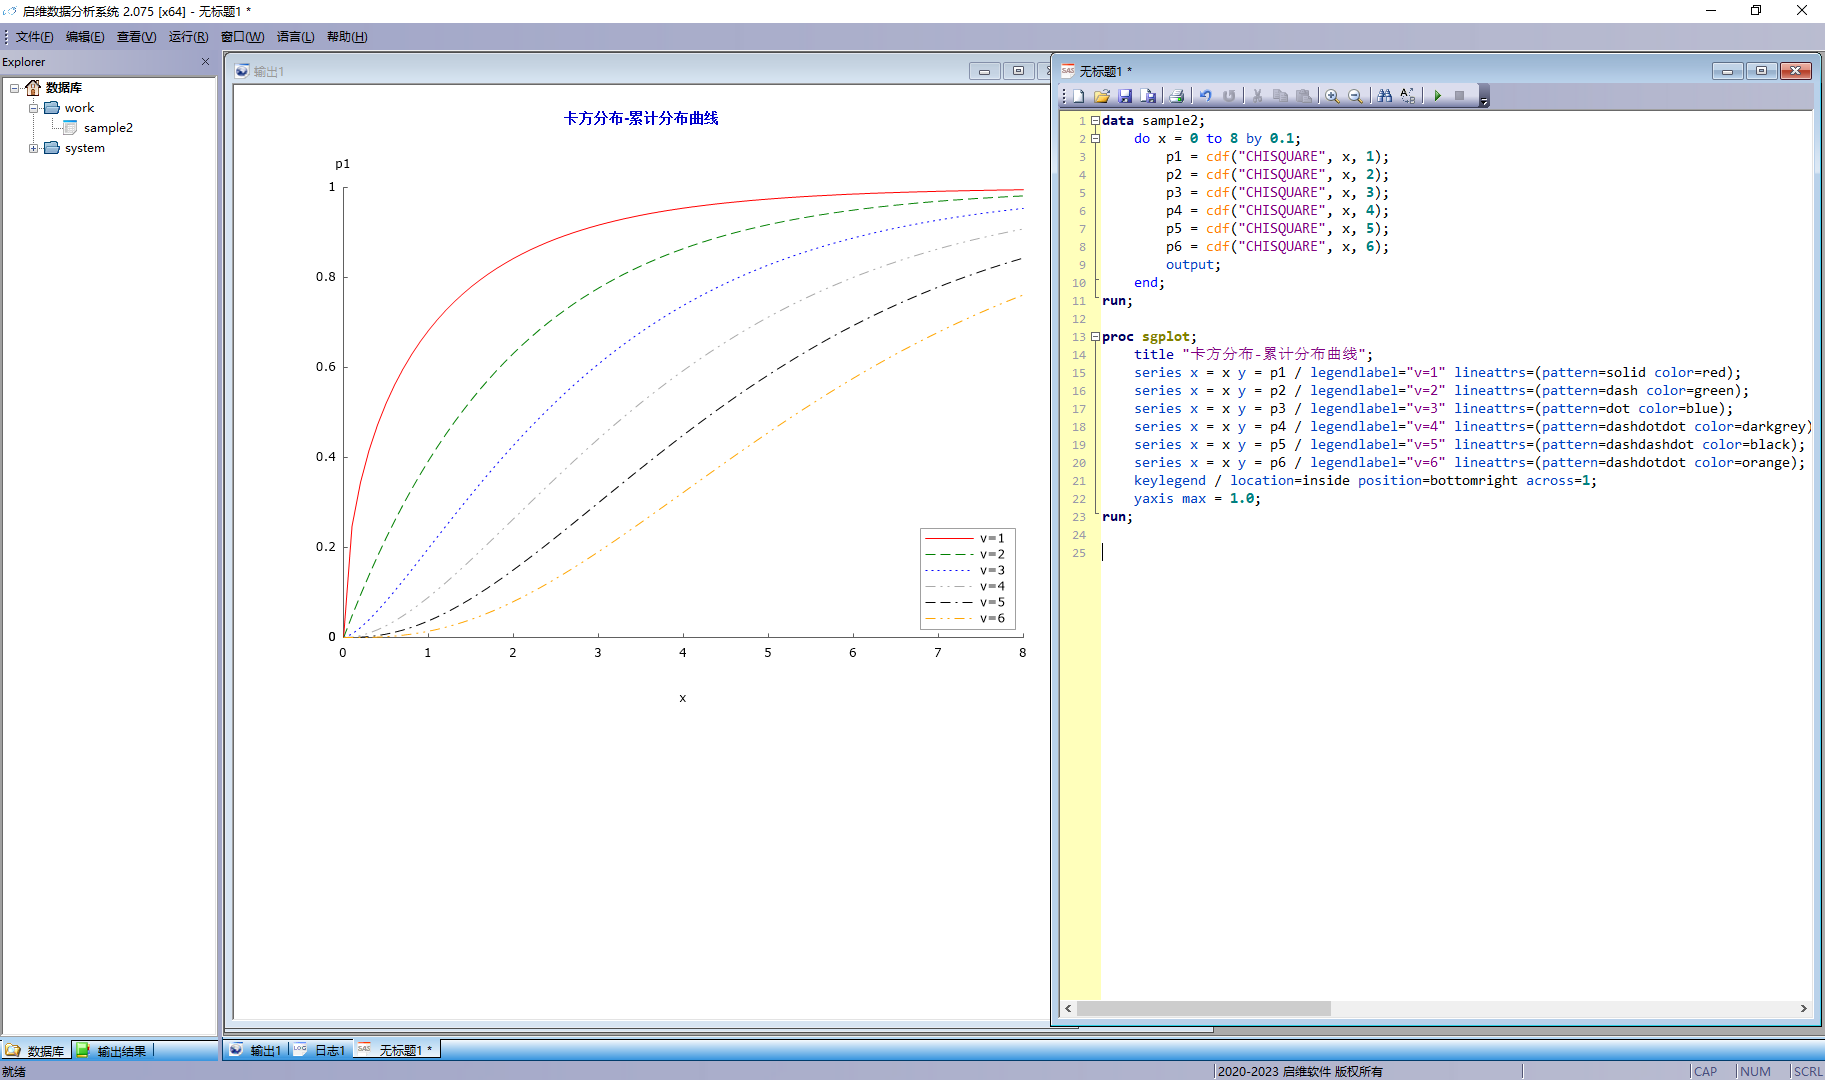The image size is (1825, 1080).
Task: Click the title statement on line 14
Action: click(x=1253, y=355)
